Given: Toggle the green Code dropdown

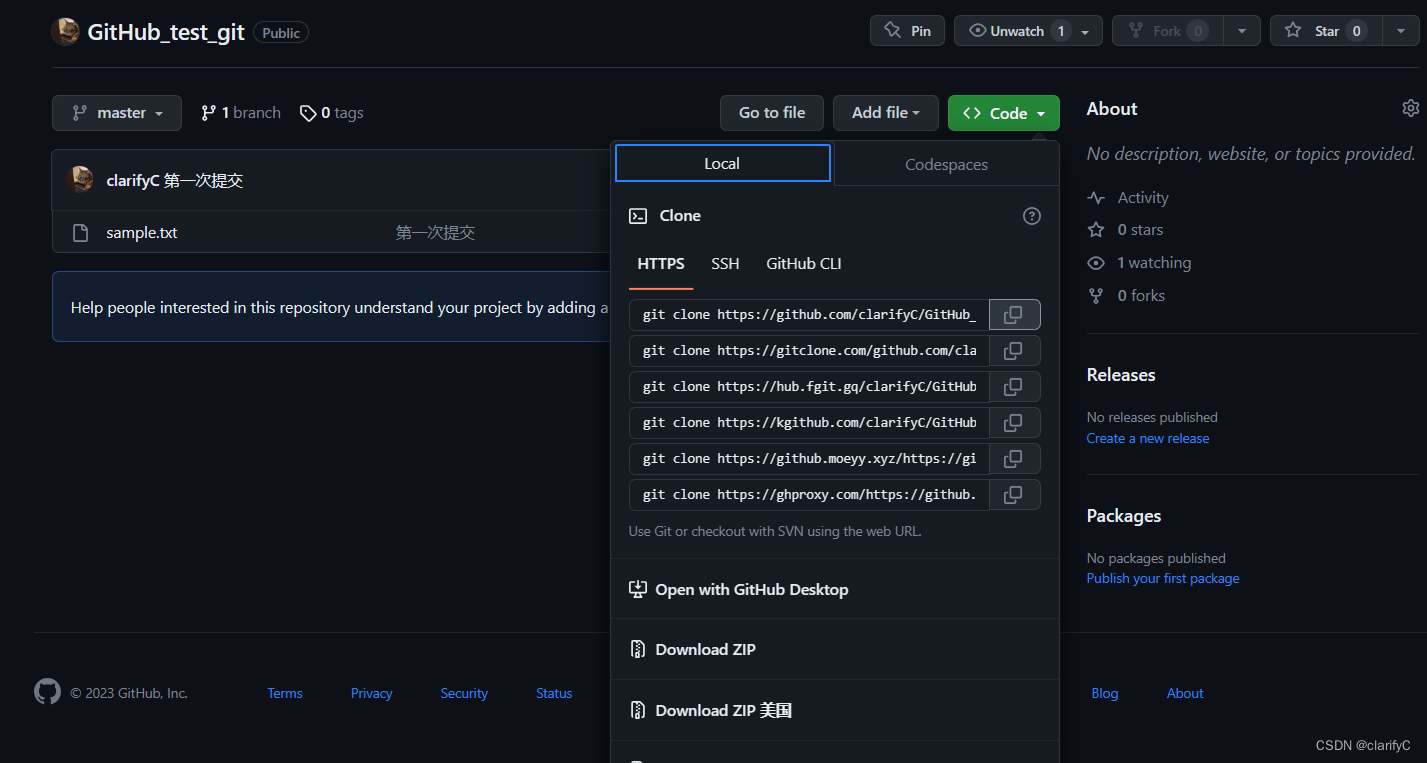Looking at the screenshot, I should click(x=1003, y=113).
